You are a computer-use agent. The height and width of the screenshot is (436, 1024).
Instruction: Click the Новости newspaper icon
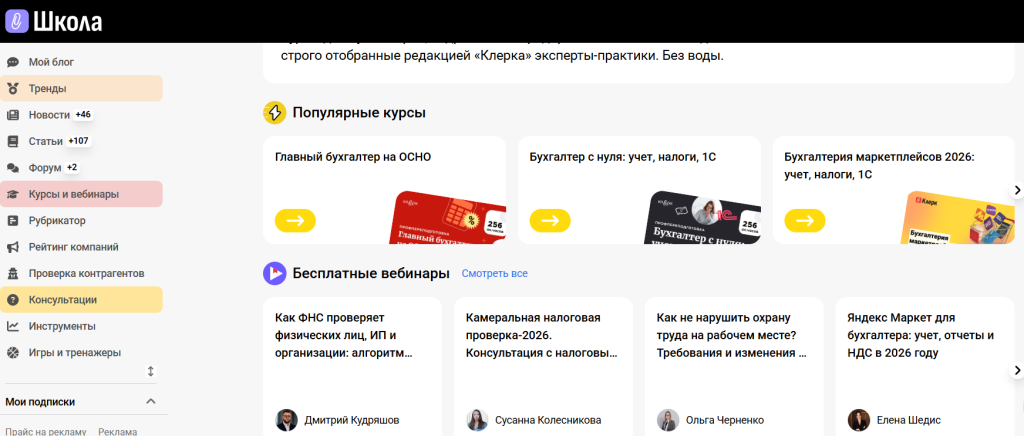pyautogui.click(x=12, y=115)
